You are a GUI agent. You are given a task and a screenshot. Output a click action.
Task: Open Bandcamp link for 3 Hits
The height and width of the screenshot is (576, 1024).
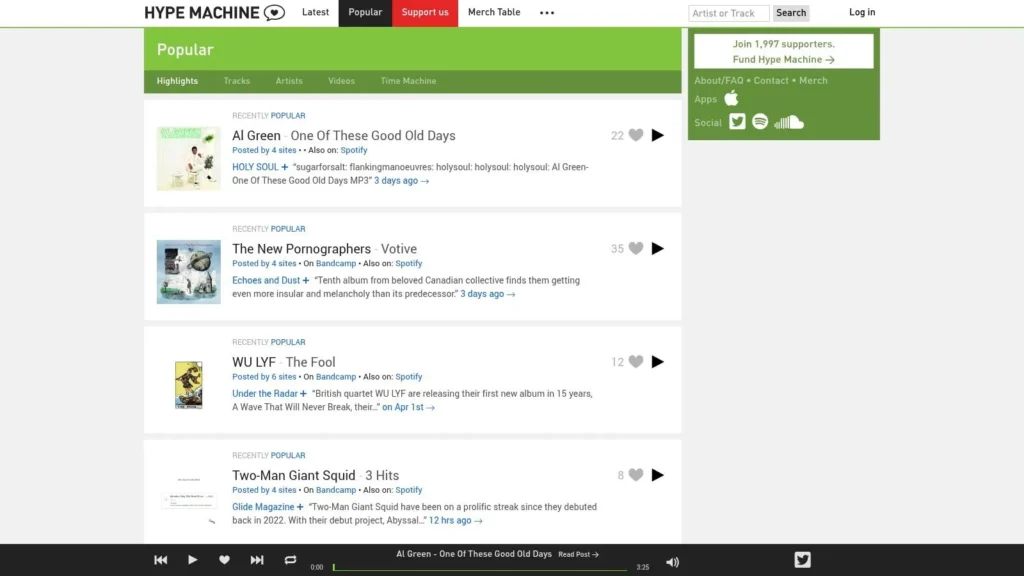[x=336, y=490]
